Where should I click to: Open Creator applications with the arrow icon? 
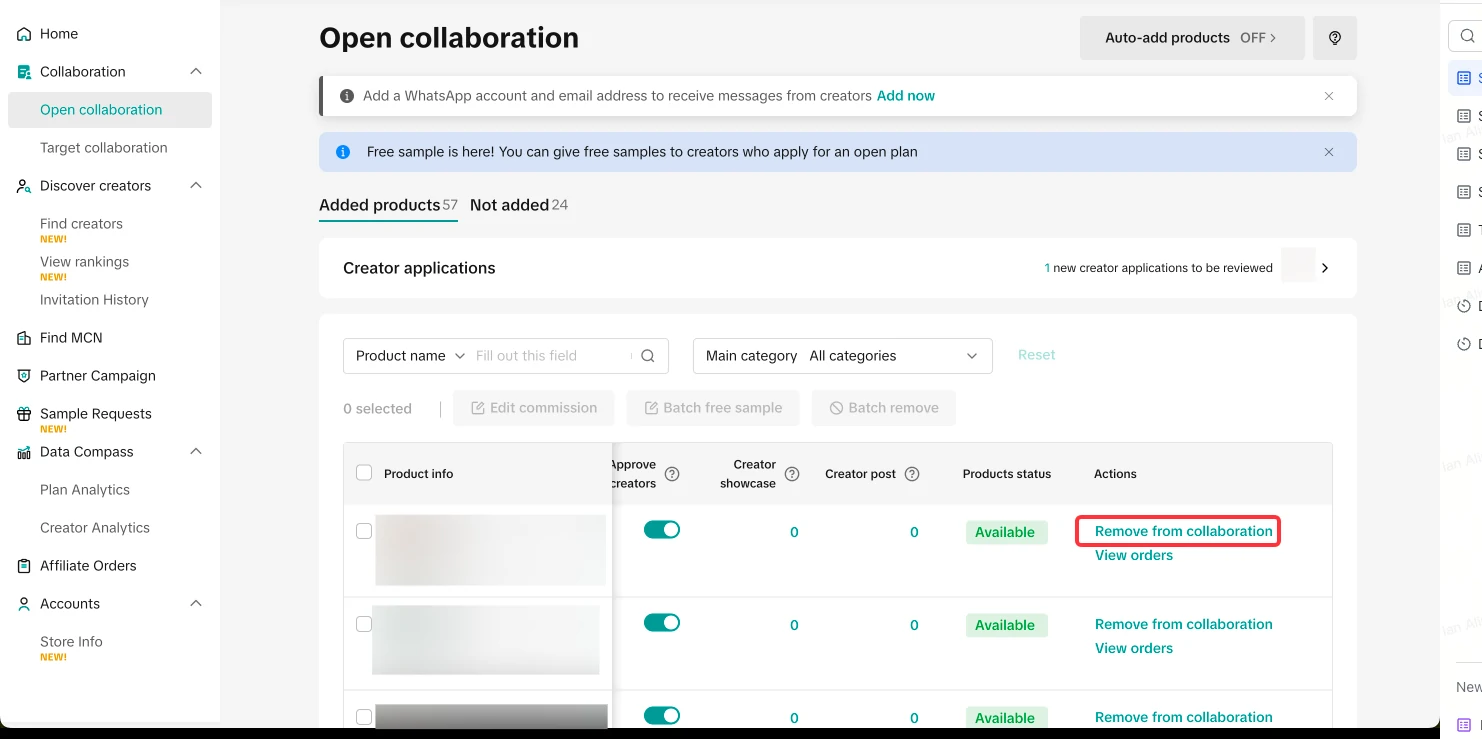tap(1325, 268)
